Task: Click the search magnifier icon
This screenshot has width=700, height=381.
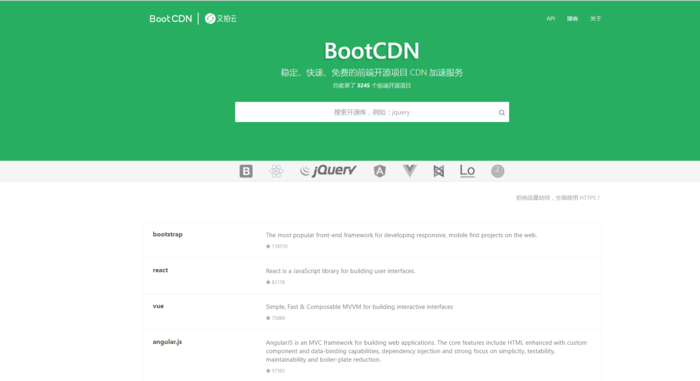Action: click(502, 113)
